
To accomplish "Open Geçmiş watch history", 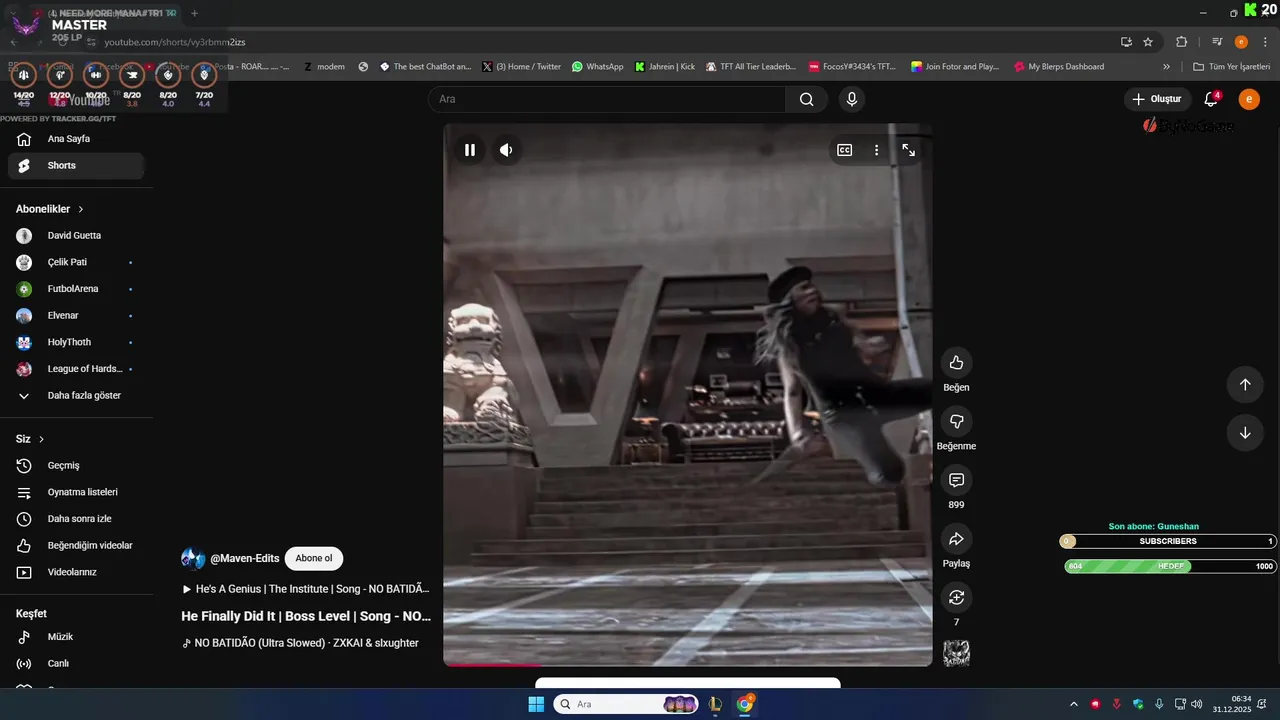I will 76,466.
